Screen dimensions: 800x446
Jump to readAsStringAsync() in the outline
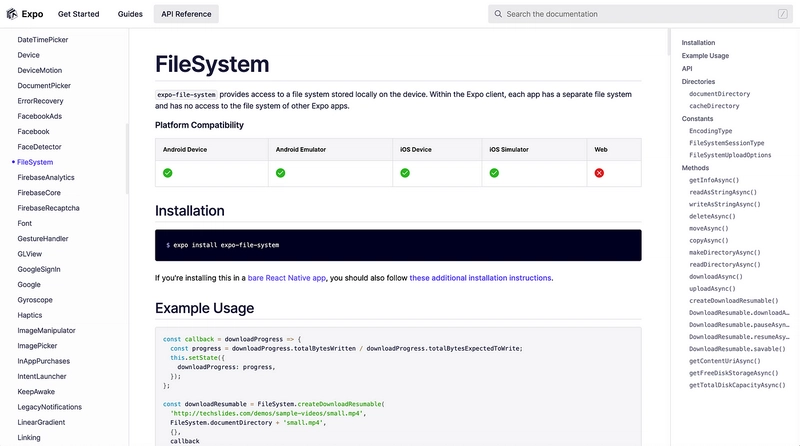[723, 192]
